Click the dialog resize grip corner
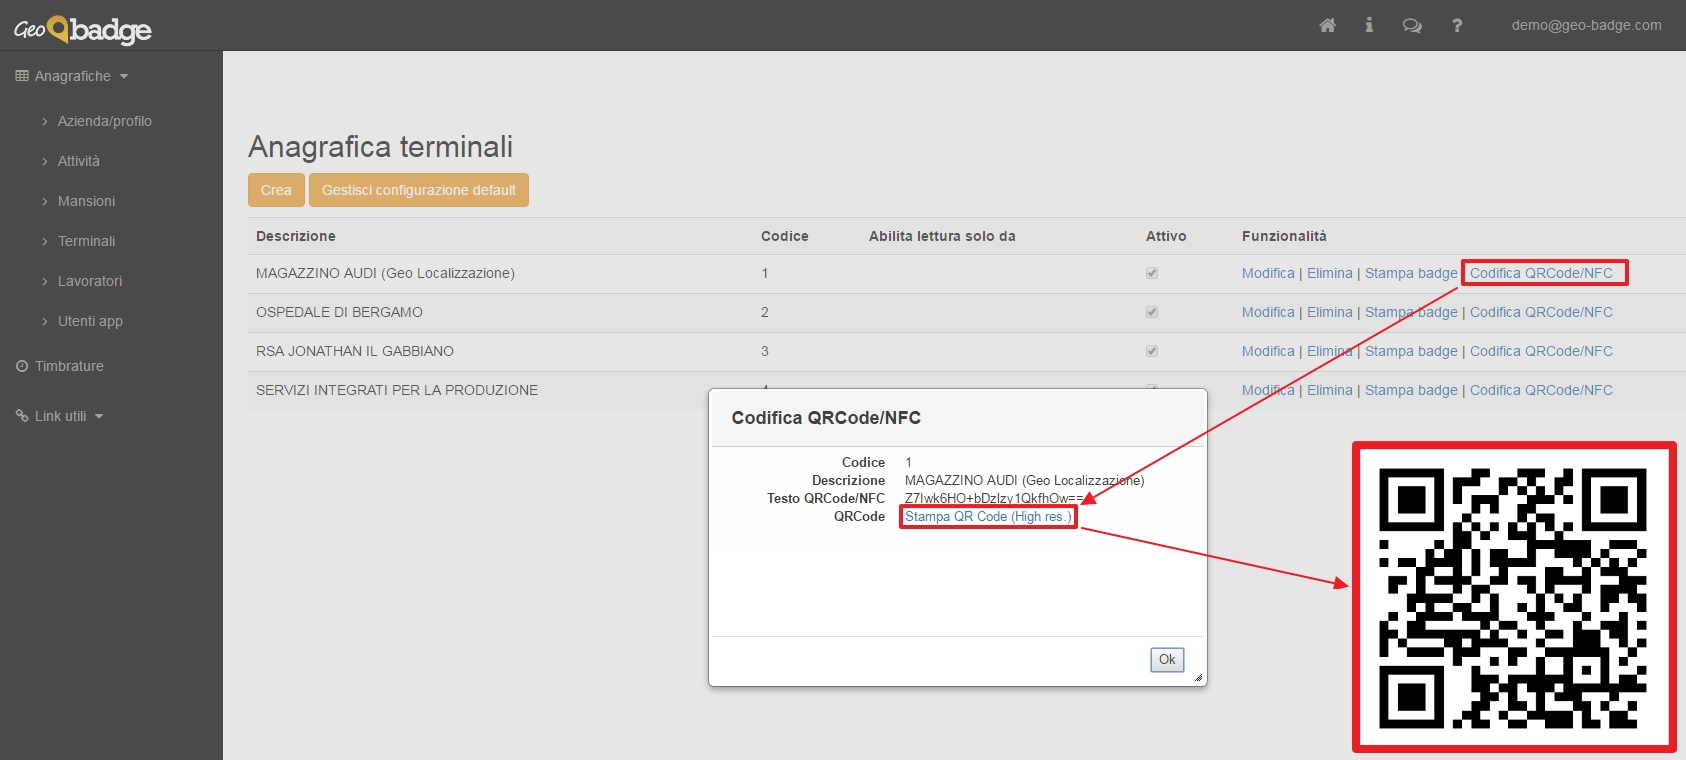1686x760 pixels. point(1198,677)
